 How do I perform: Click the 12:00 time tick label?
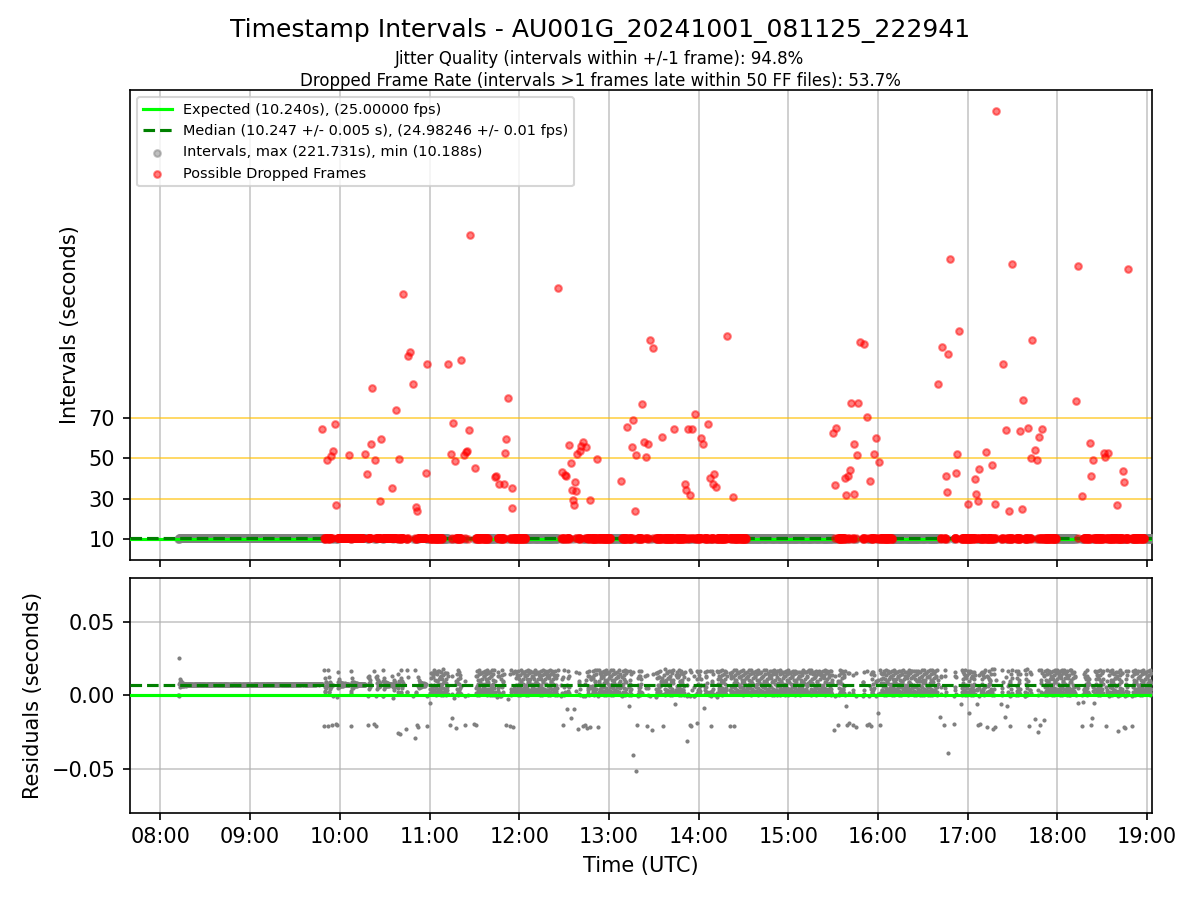pos(519,833)
